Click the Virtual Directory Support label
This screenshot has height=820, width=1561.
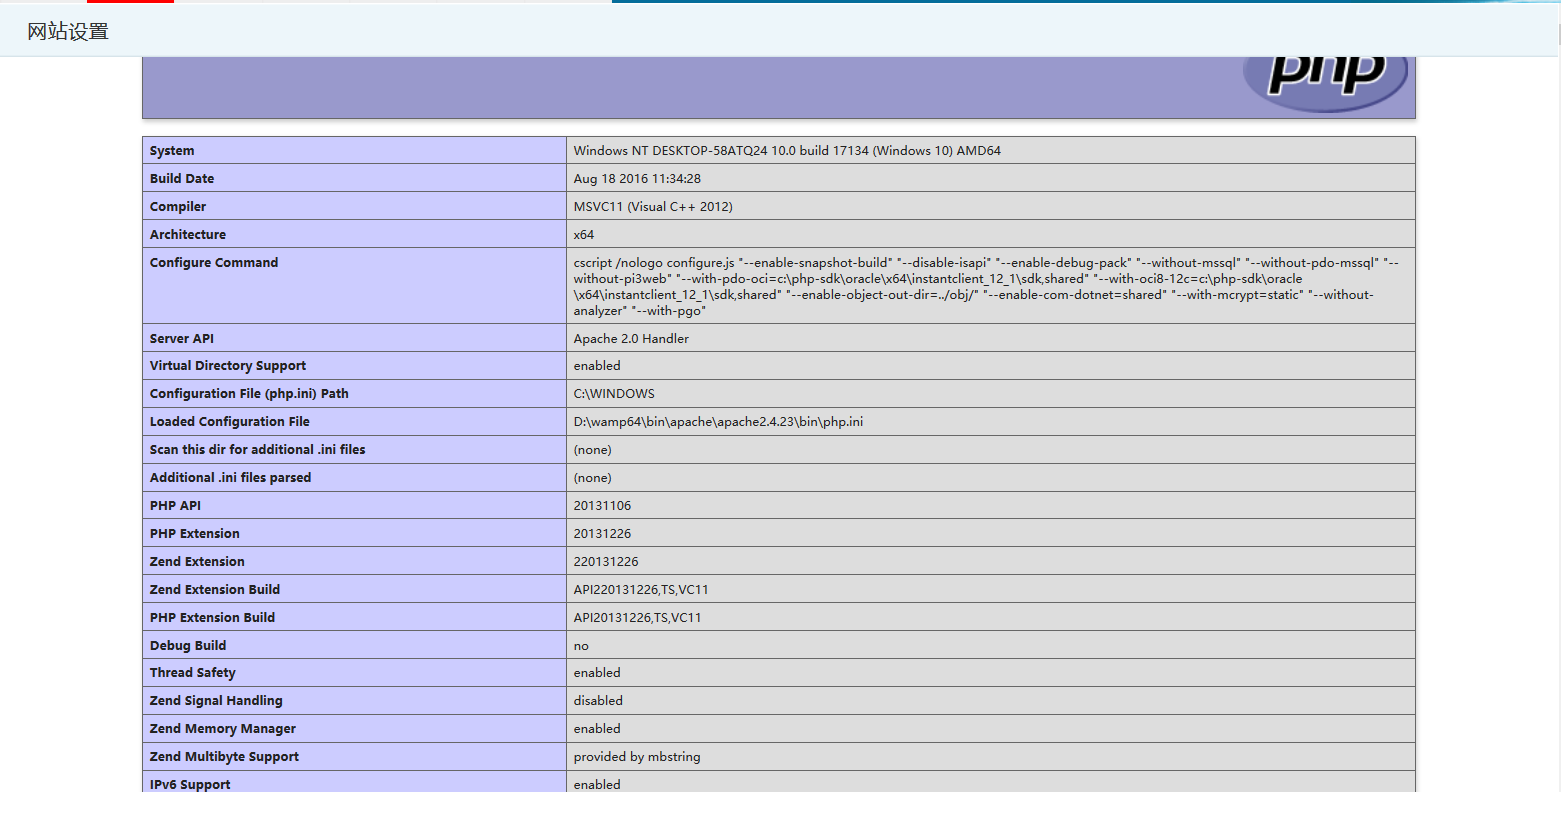click(x=228, y=366)
